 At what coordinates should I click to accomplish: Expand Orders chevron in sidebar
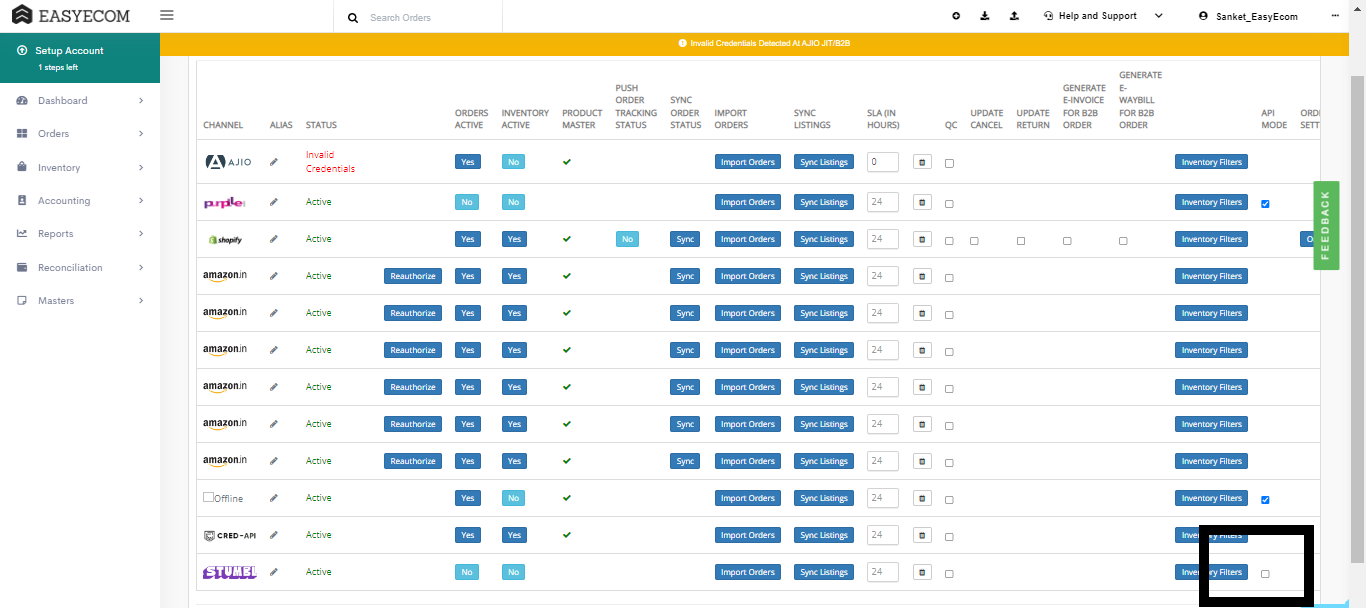[141, 134]
